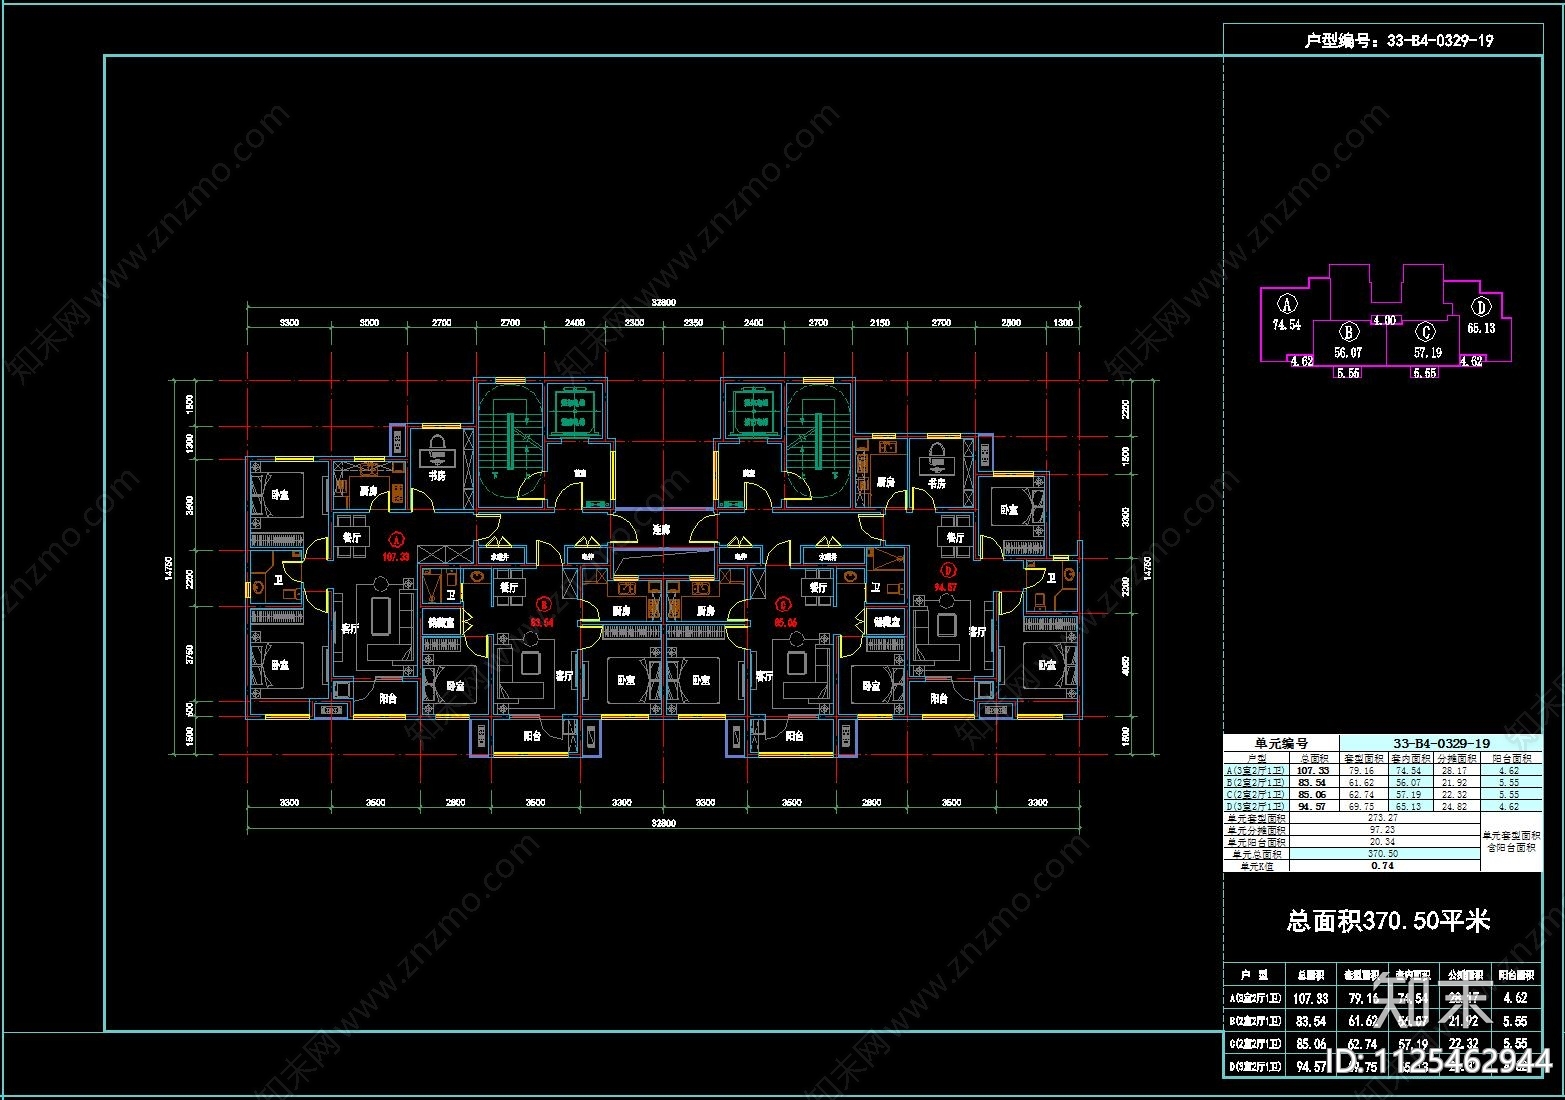This screenshot has width=1565, height=1100.
Task: Click the 书房 label in unit D
Action: [937, 483]
